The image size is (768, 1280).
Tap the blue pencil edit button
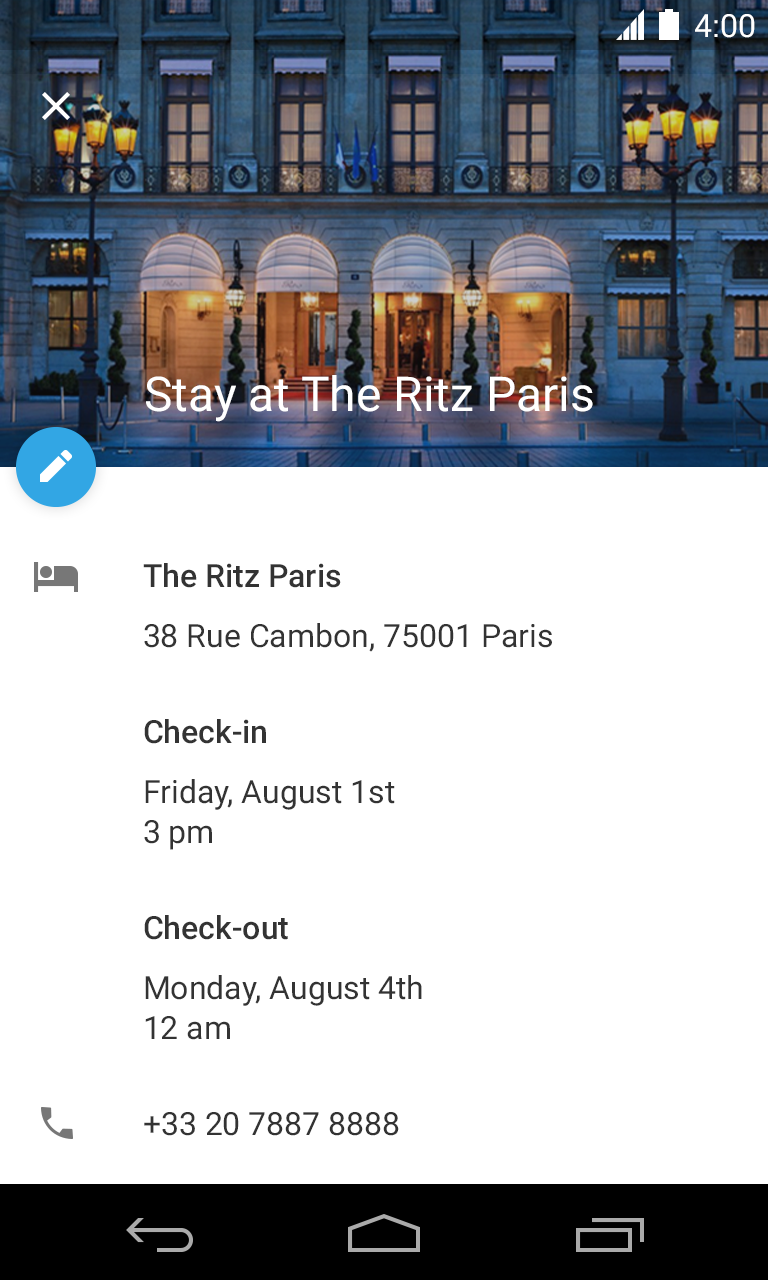(x=56, y=467)
